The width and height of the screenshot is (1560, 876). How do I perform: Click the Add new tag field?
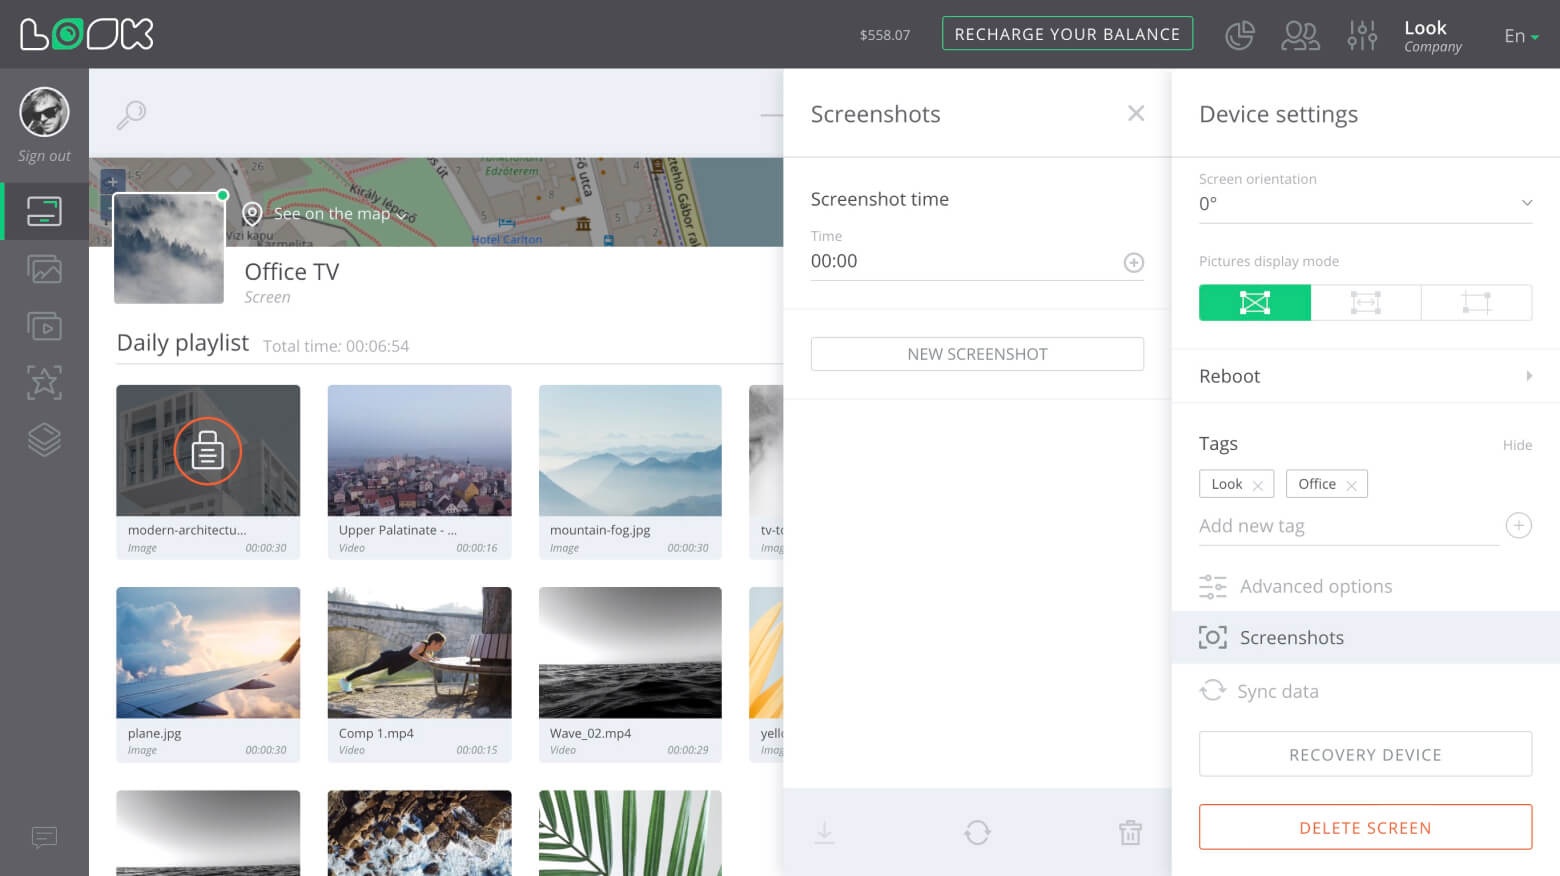click(1348, 526)
